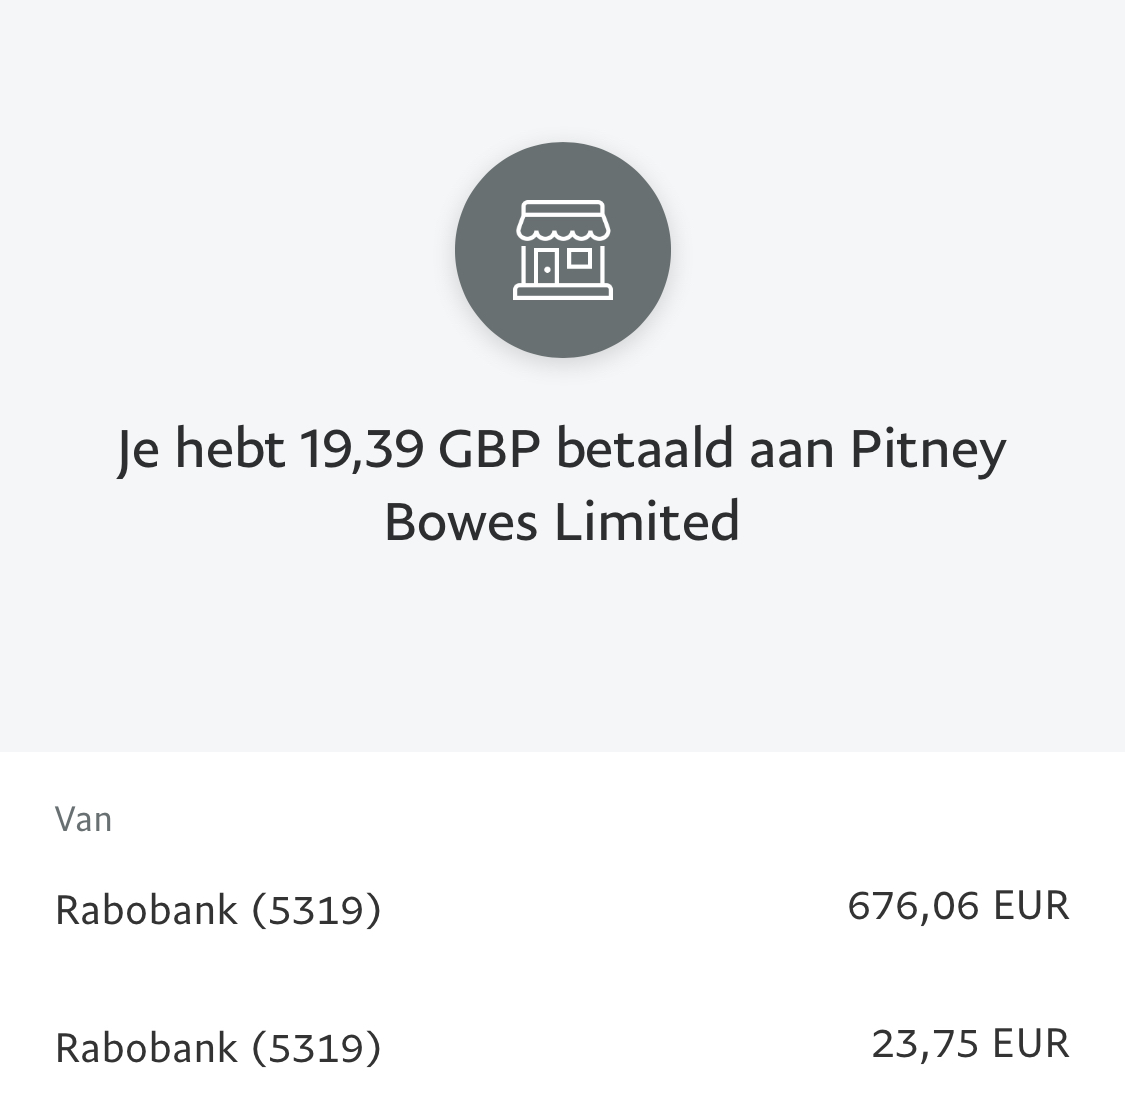Click the window in the shop icon
Screen dimensions: 1125x1110
[580, 258]
